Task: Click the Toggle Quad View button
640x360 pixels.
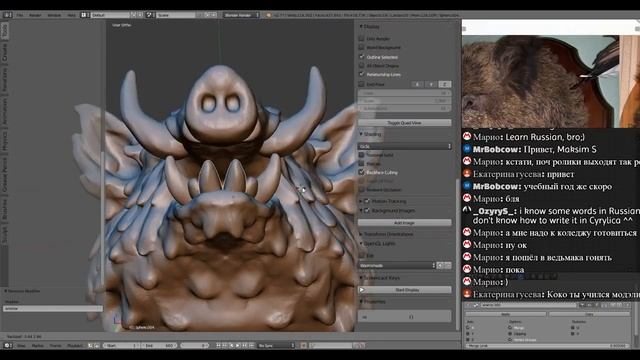Action: pyautogui.click(x=405, y=122)
